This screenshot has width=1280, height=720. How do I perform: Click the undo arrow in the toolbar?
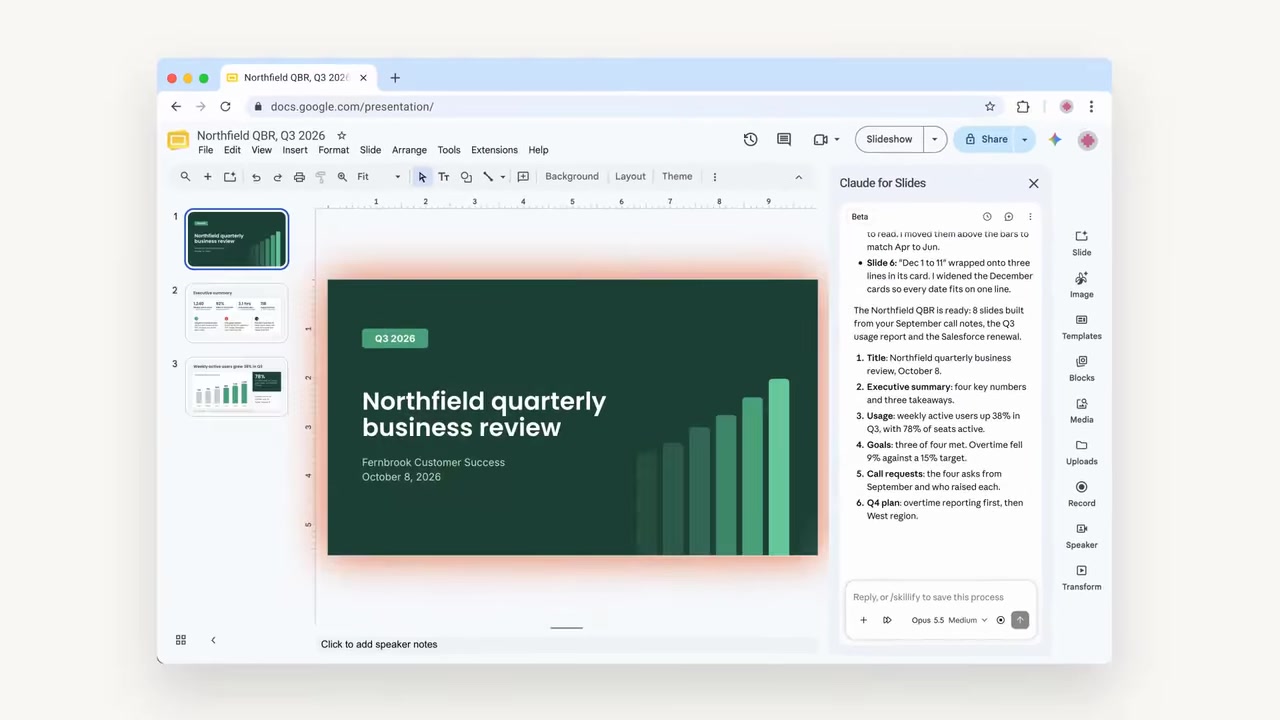(256, 177)
